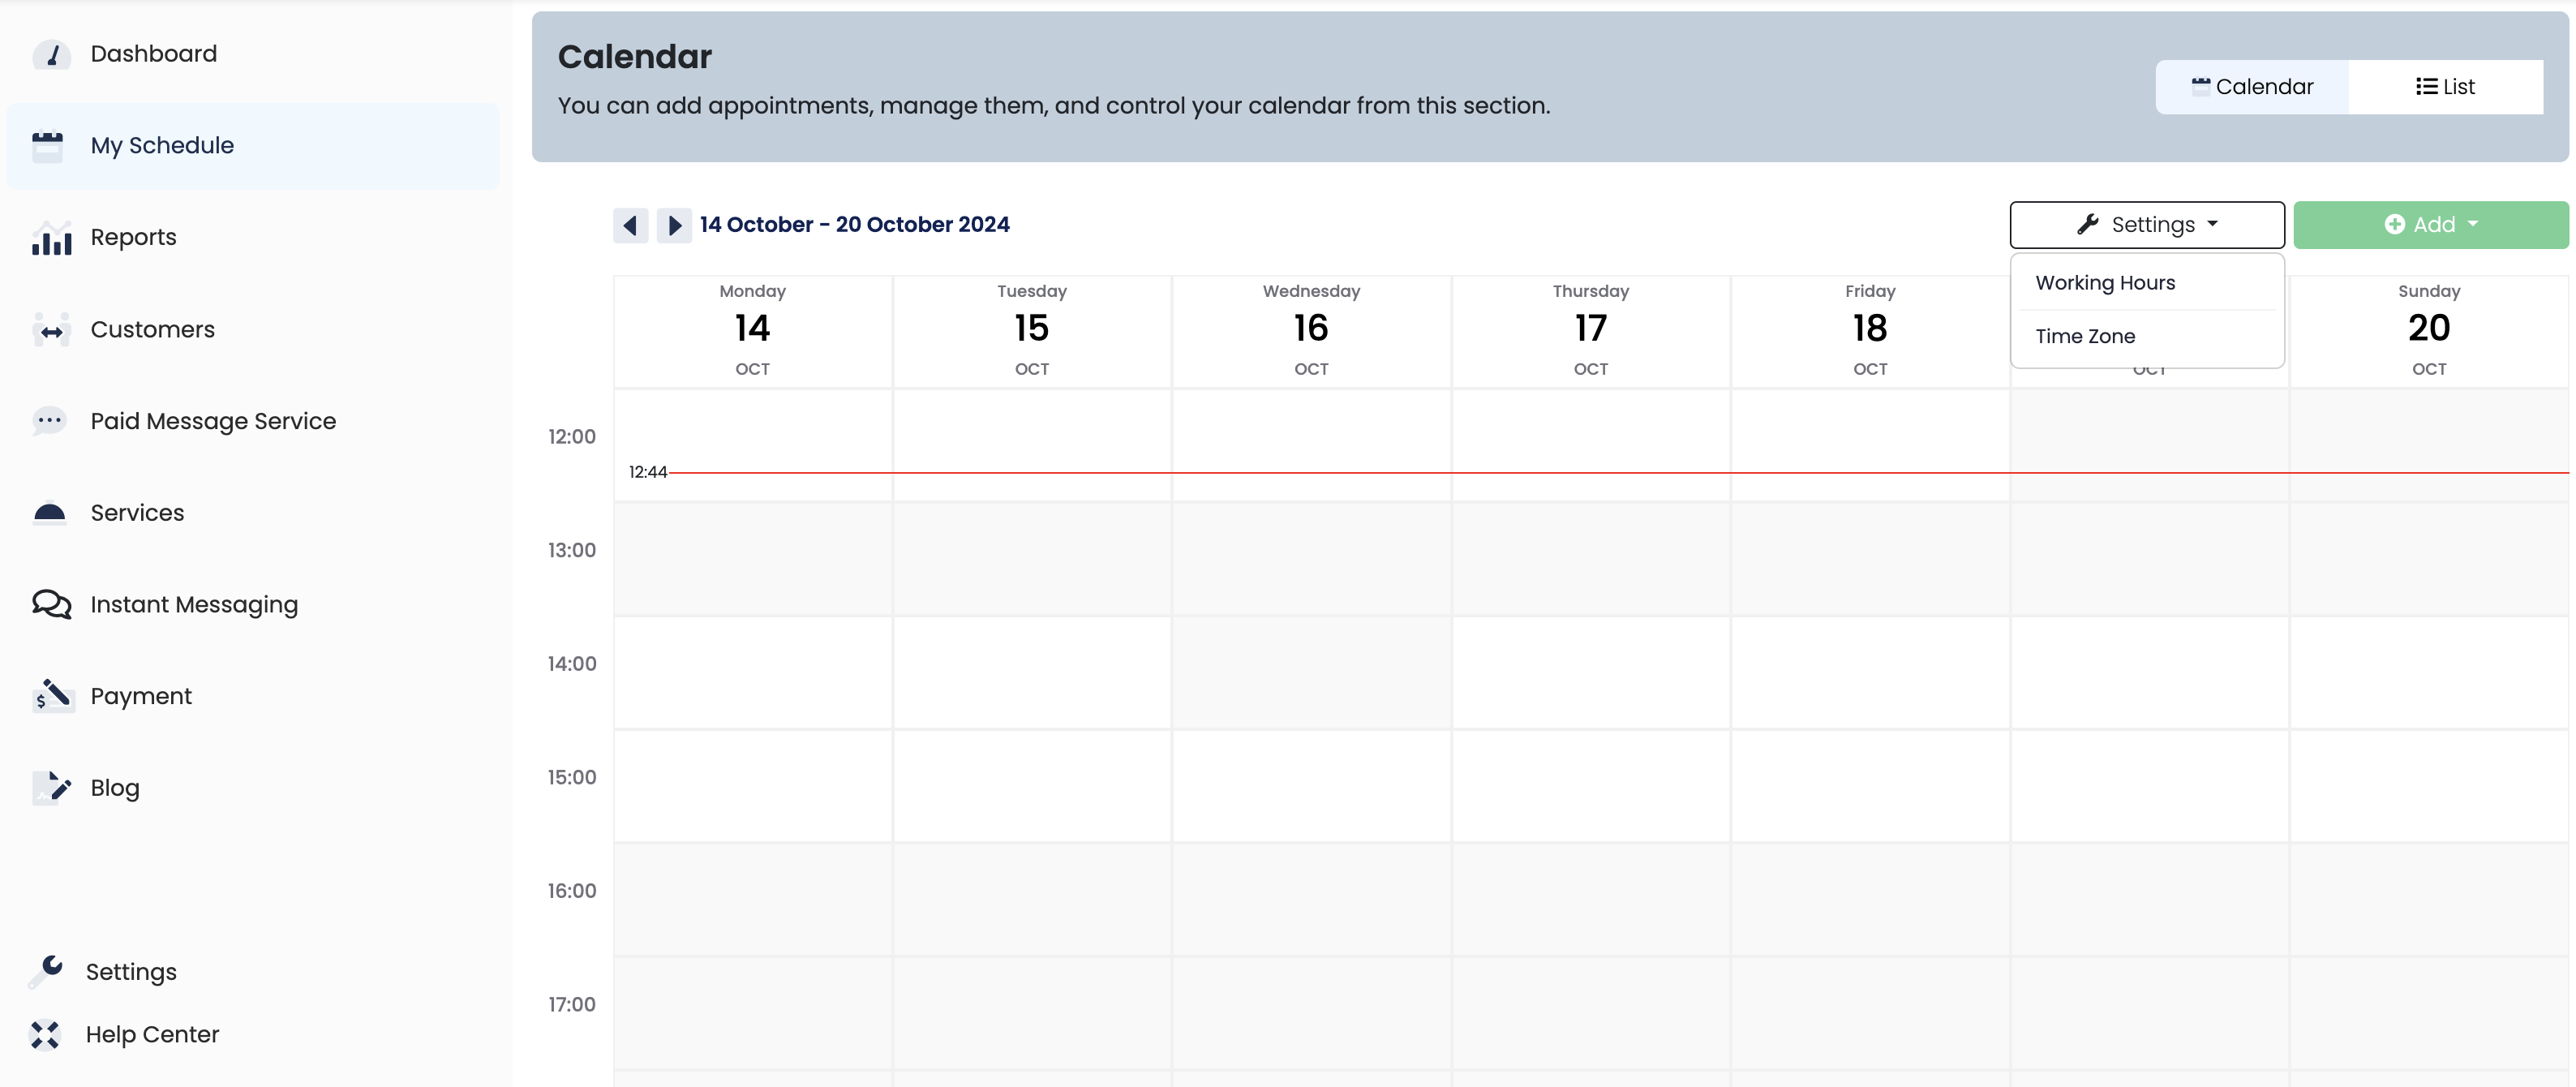Click the Customers sidebar icon
The width and height of the screenshot is (2576, 1087).
click(x=51, y=330)
